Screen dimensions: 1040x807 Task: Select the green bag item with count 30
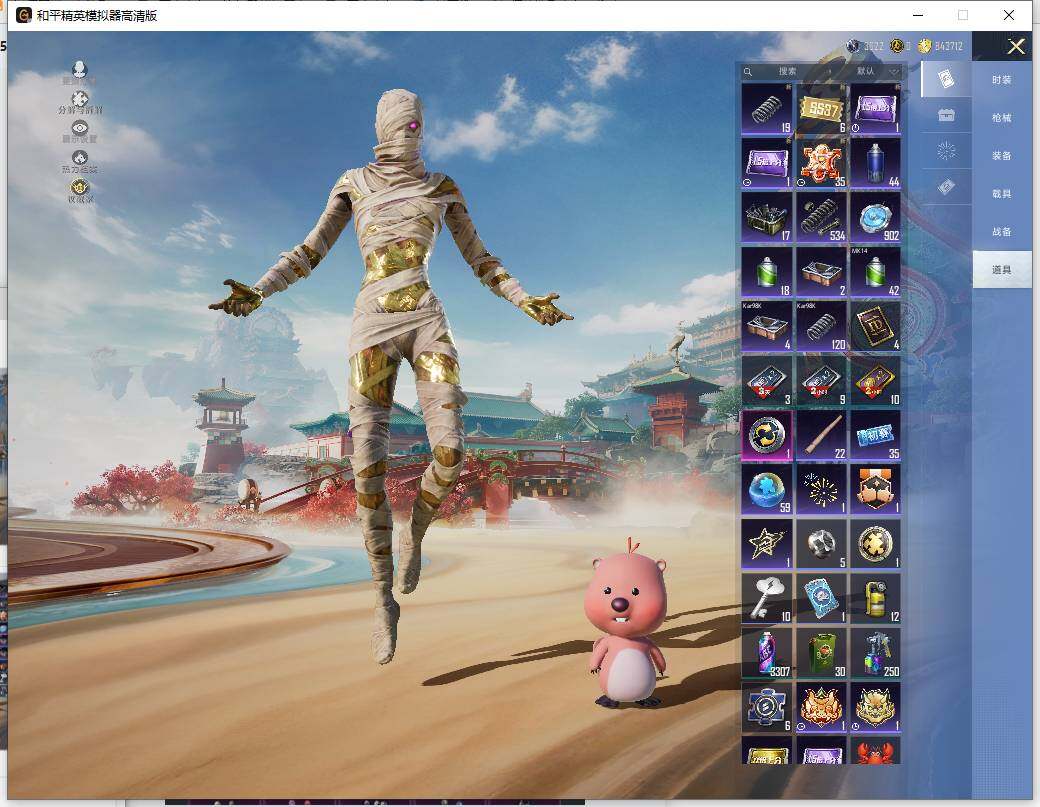click(x=821, y=652)
